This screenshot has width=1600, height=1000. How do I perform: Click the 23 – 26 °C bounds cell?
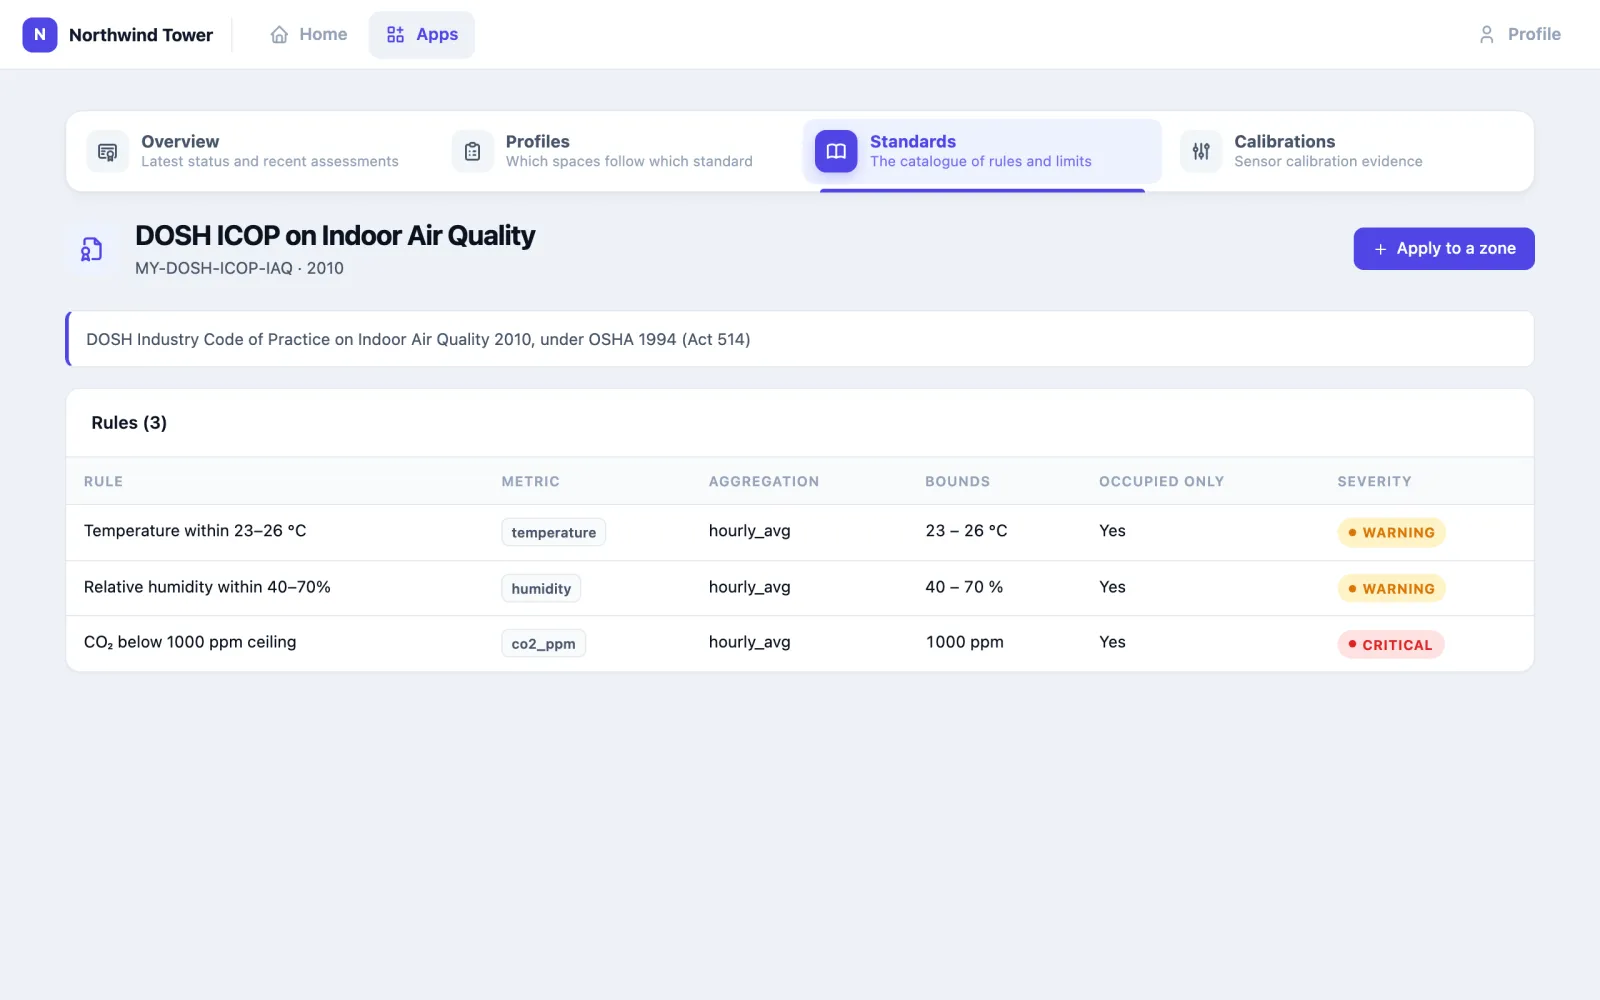[x=966, y=531]
